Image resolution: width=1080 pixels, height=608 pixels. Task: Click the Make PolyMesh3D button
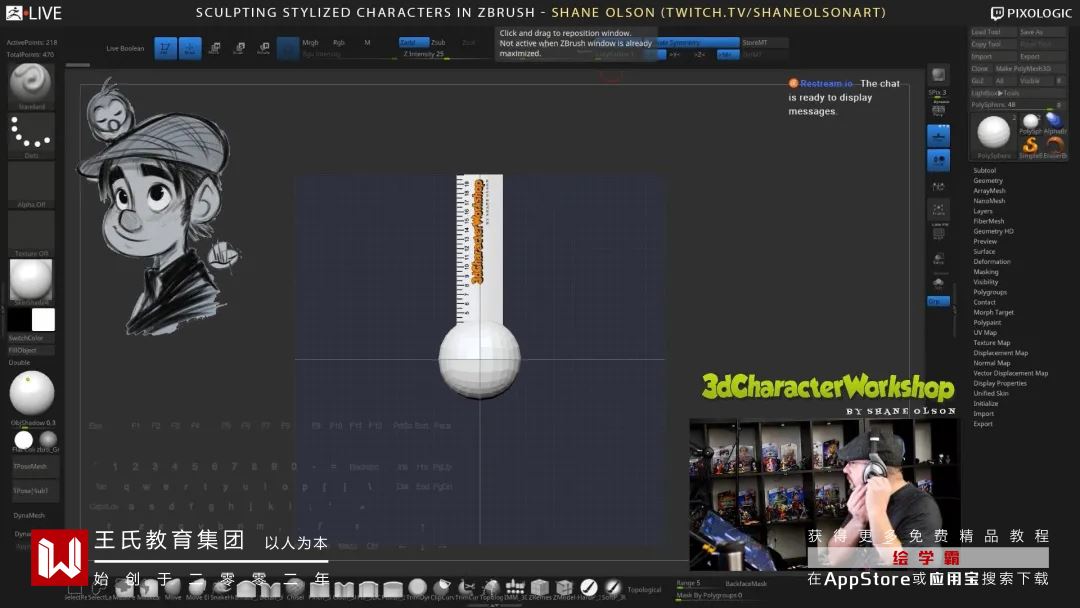tap(1029, 69)
